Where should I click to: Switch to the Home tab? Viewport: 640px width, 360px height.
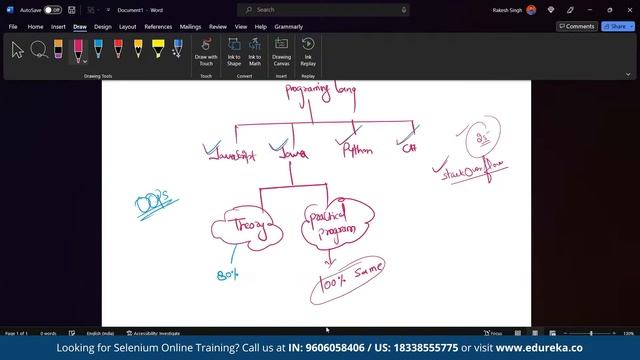click(35, 27)
